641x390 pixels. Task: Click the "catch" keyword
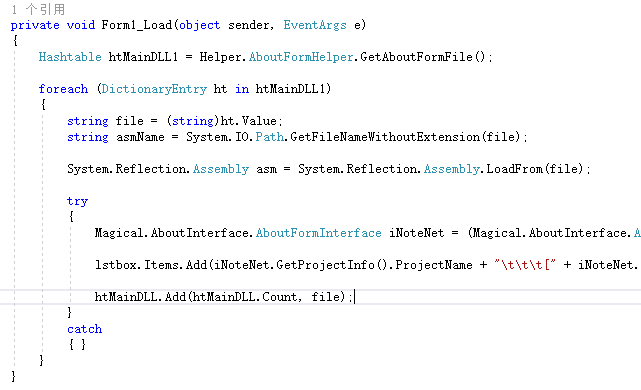(84, 329)
